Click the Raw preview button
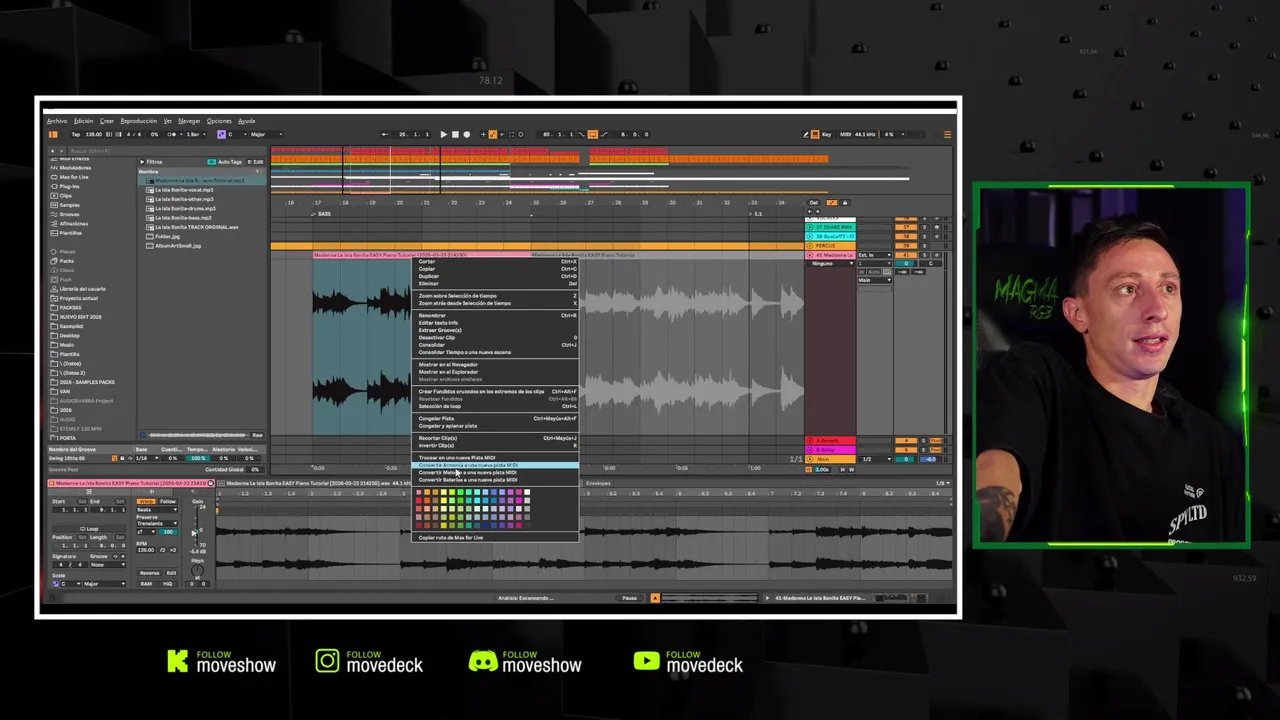This screenshot has width=1280, height=720. (x=257, y=435)
